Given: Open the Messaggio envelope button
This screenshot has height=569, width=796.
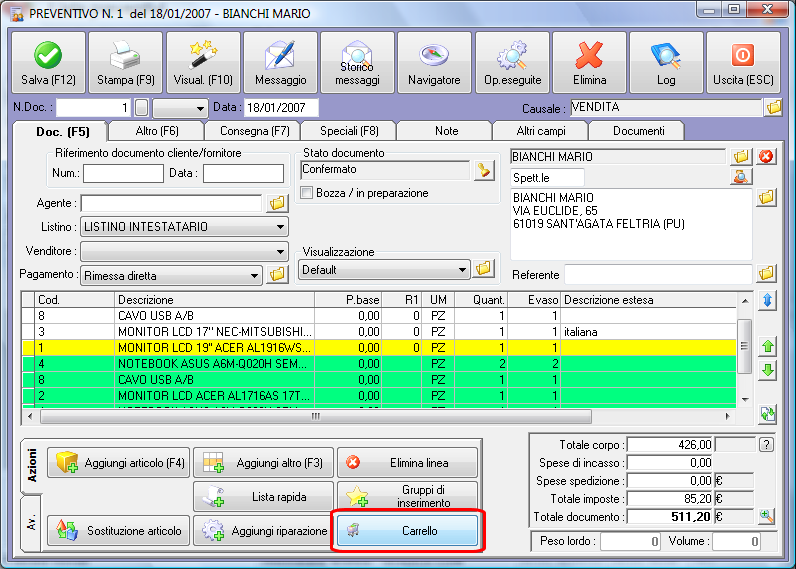Looking at the screenshot, I should [280, 62].
